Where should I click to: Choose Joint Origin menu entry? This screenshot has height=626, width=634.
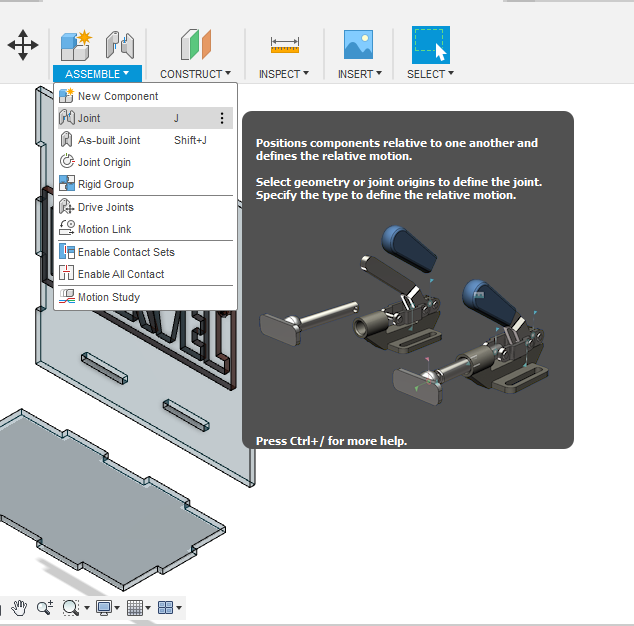(x=145, y=162)
